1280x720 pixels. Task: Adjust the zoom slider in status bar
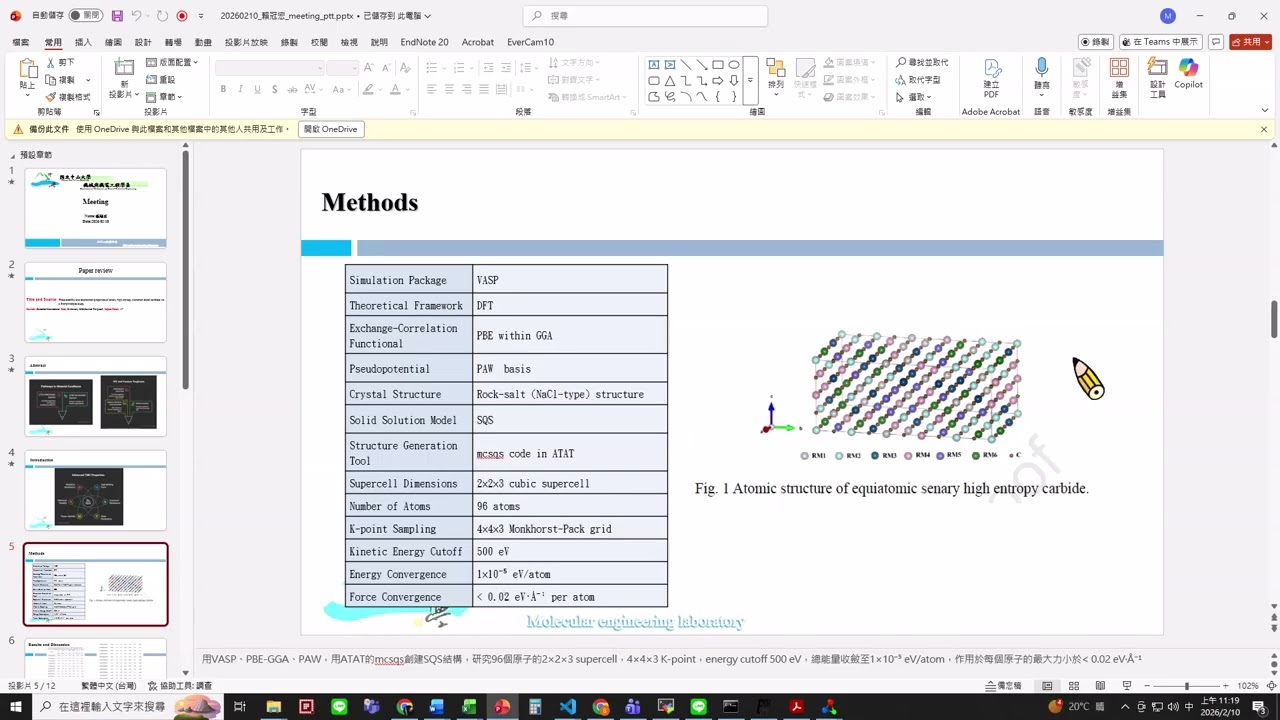(1187, 686)
